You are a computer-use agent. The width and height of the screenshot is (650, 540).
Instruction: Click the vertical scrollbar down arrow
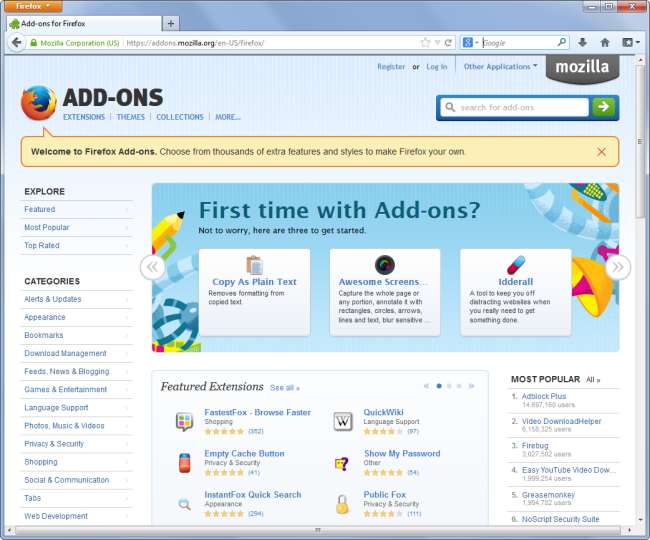click(x=640, y=519)
